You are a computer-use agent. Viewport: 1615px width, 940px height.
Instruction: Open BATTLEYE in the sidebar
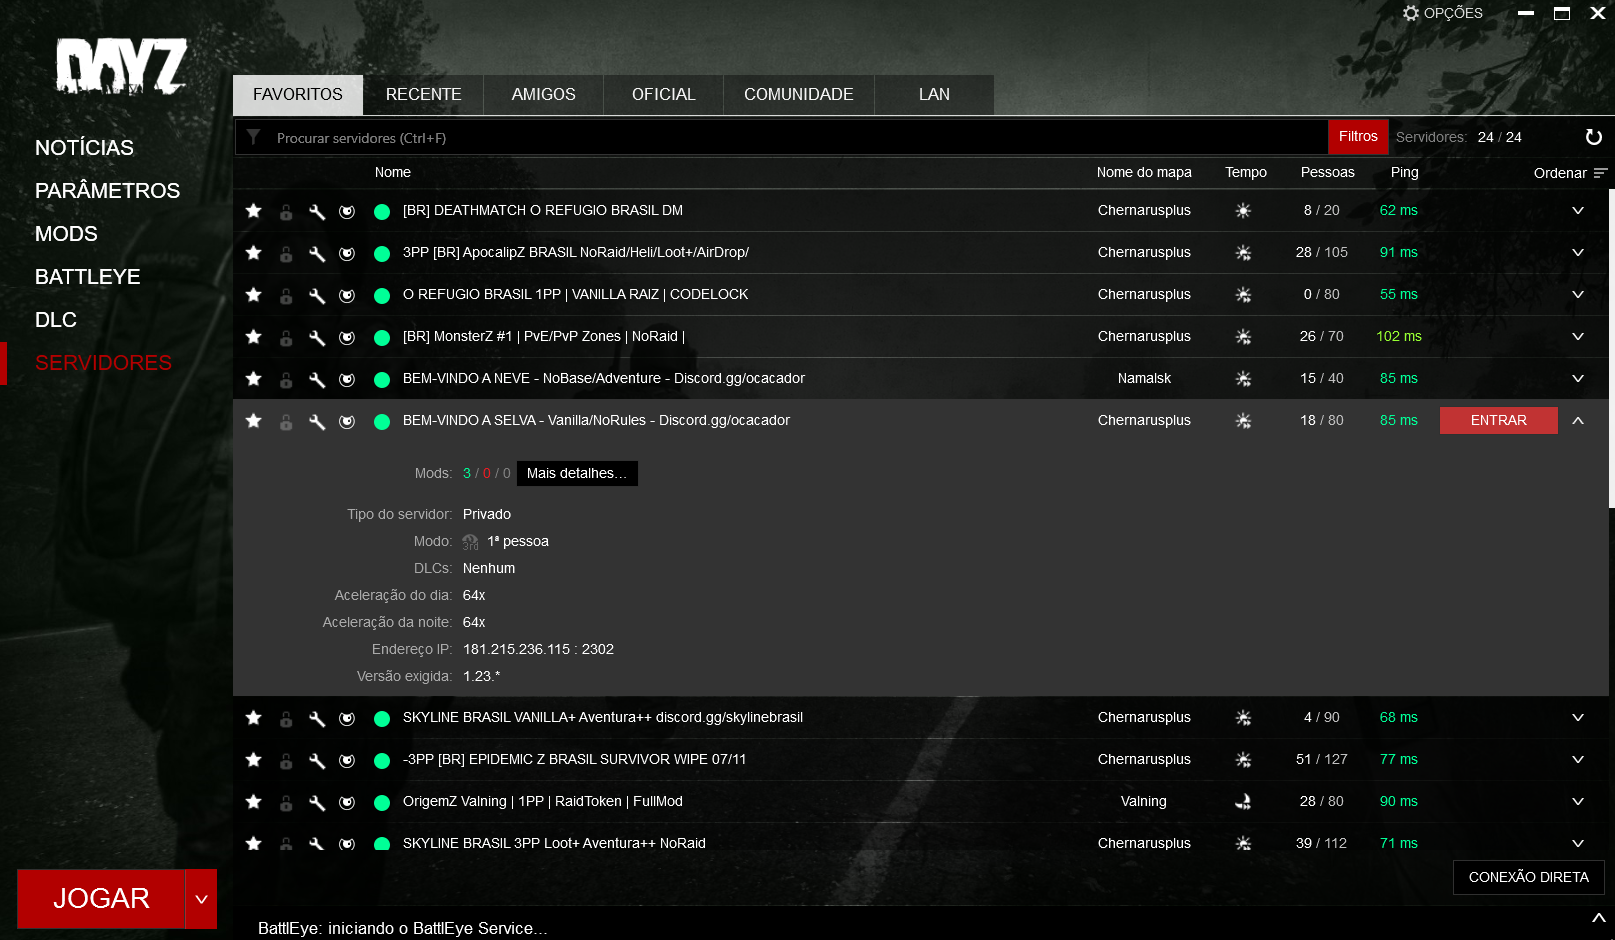[x=88, y=277]
